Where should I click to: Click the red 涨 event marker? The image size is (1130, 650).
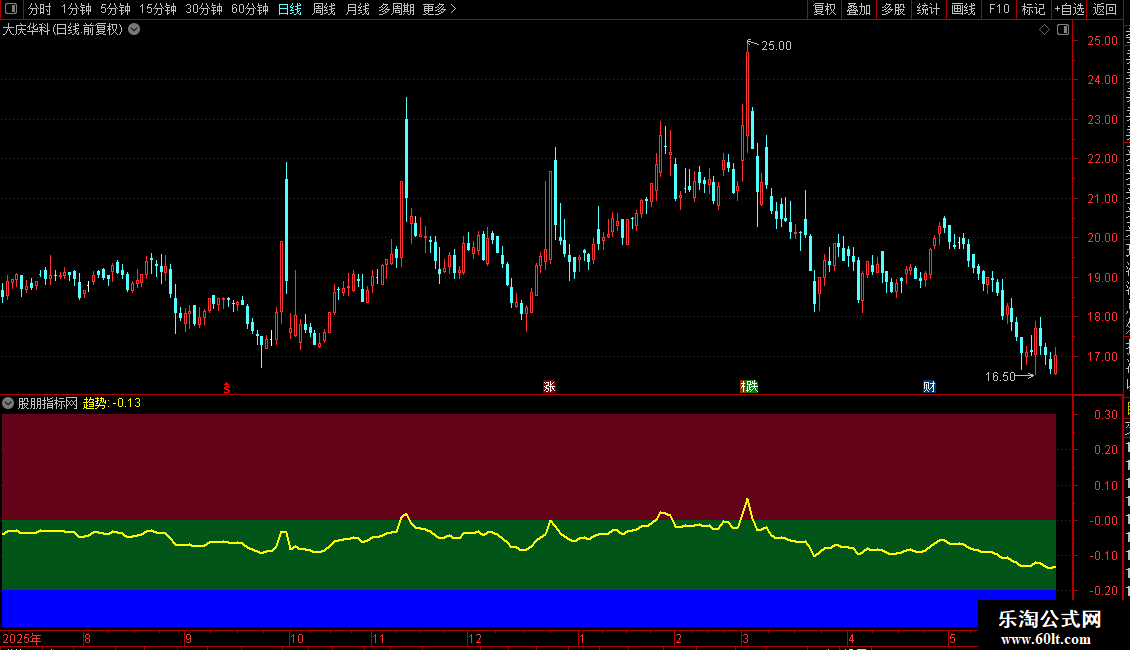tap(549, 387)
